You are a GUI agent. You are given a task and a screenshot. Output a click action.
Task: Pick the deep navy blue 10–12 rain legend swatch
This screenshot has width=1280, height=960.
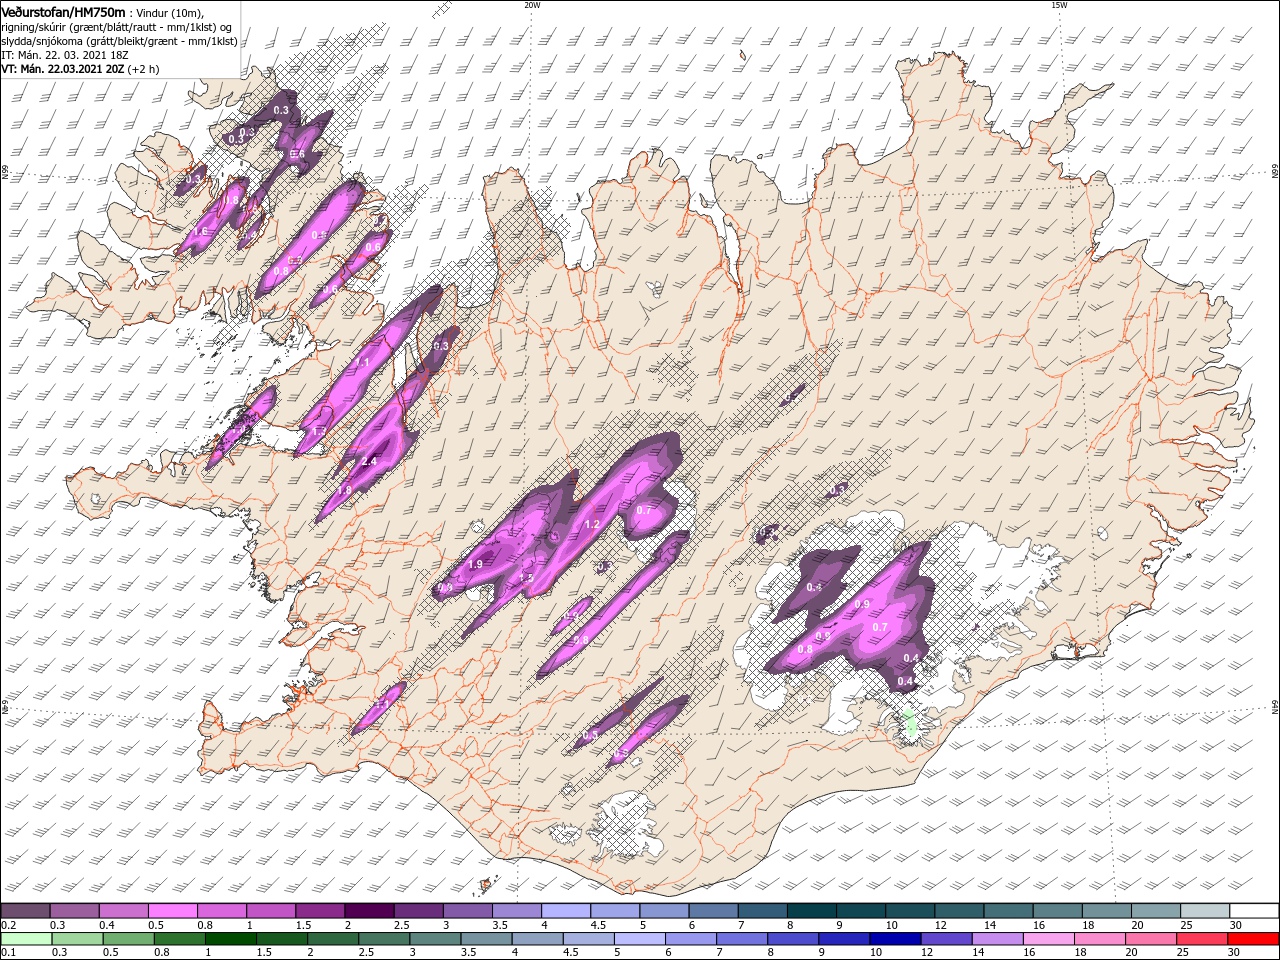point(896,938)
